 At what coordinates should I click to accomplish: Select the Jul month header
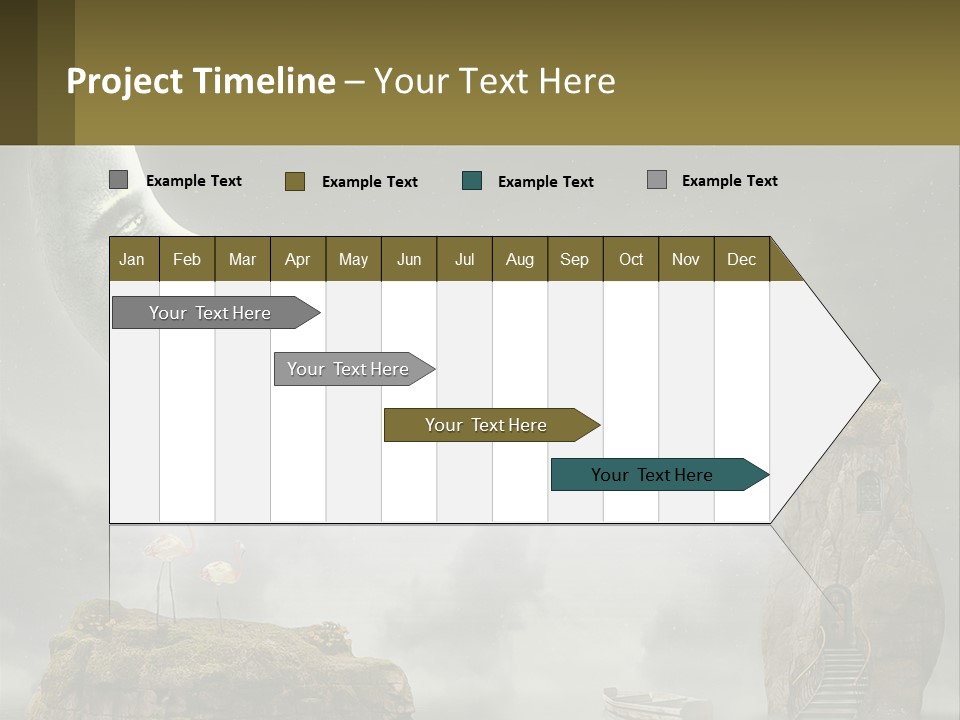click(x=464, y=259)
